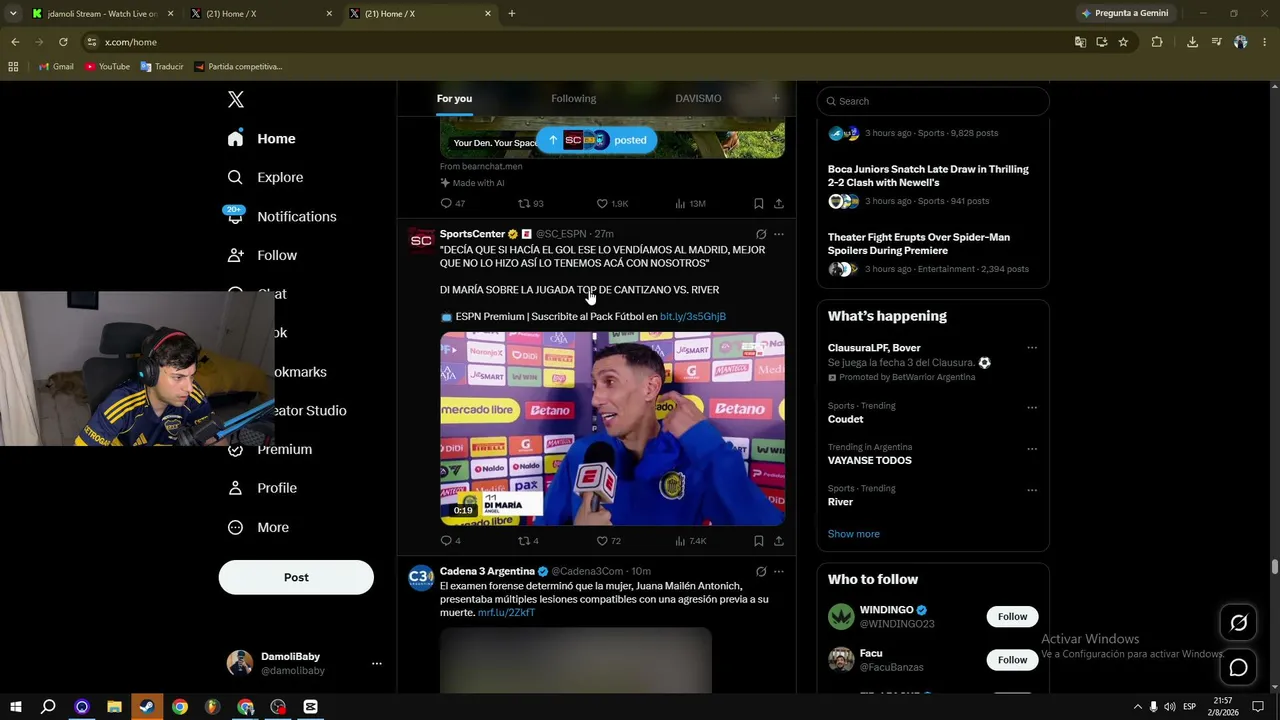Open the bit.ly/3s5GhjB link
The height and width of the screenshot is (720, 1280).
(x=693, y=316)
